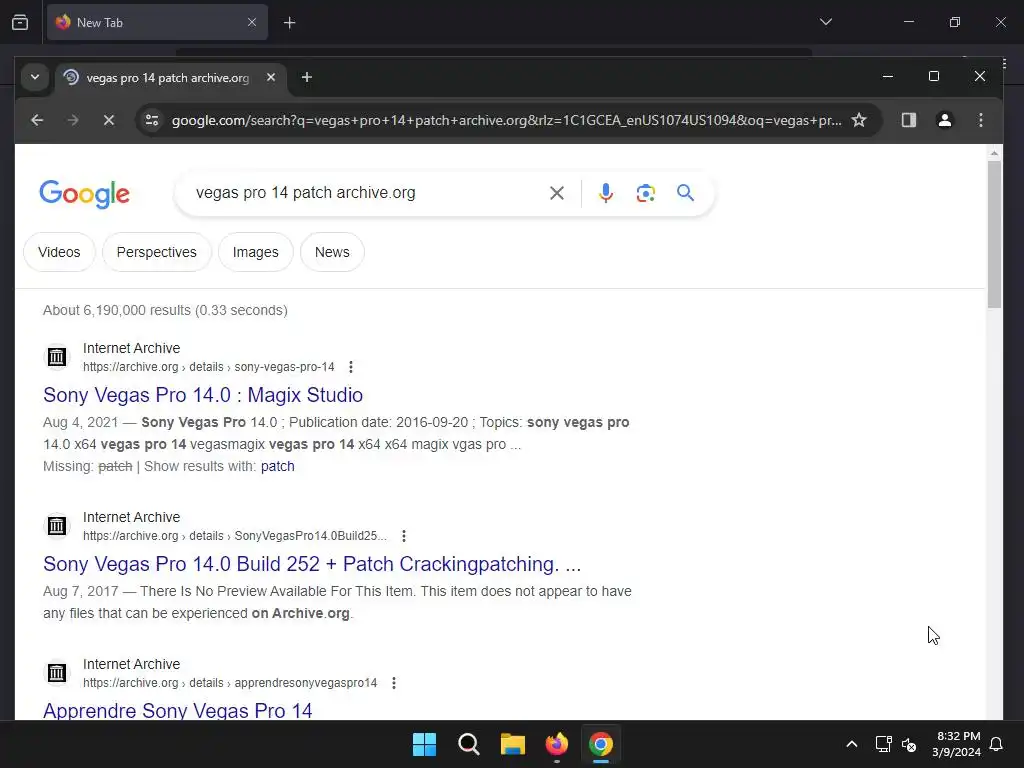Open muted volume icon in tray
Viewport: 1024px width, 768px height.
coord(909,744)
